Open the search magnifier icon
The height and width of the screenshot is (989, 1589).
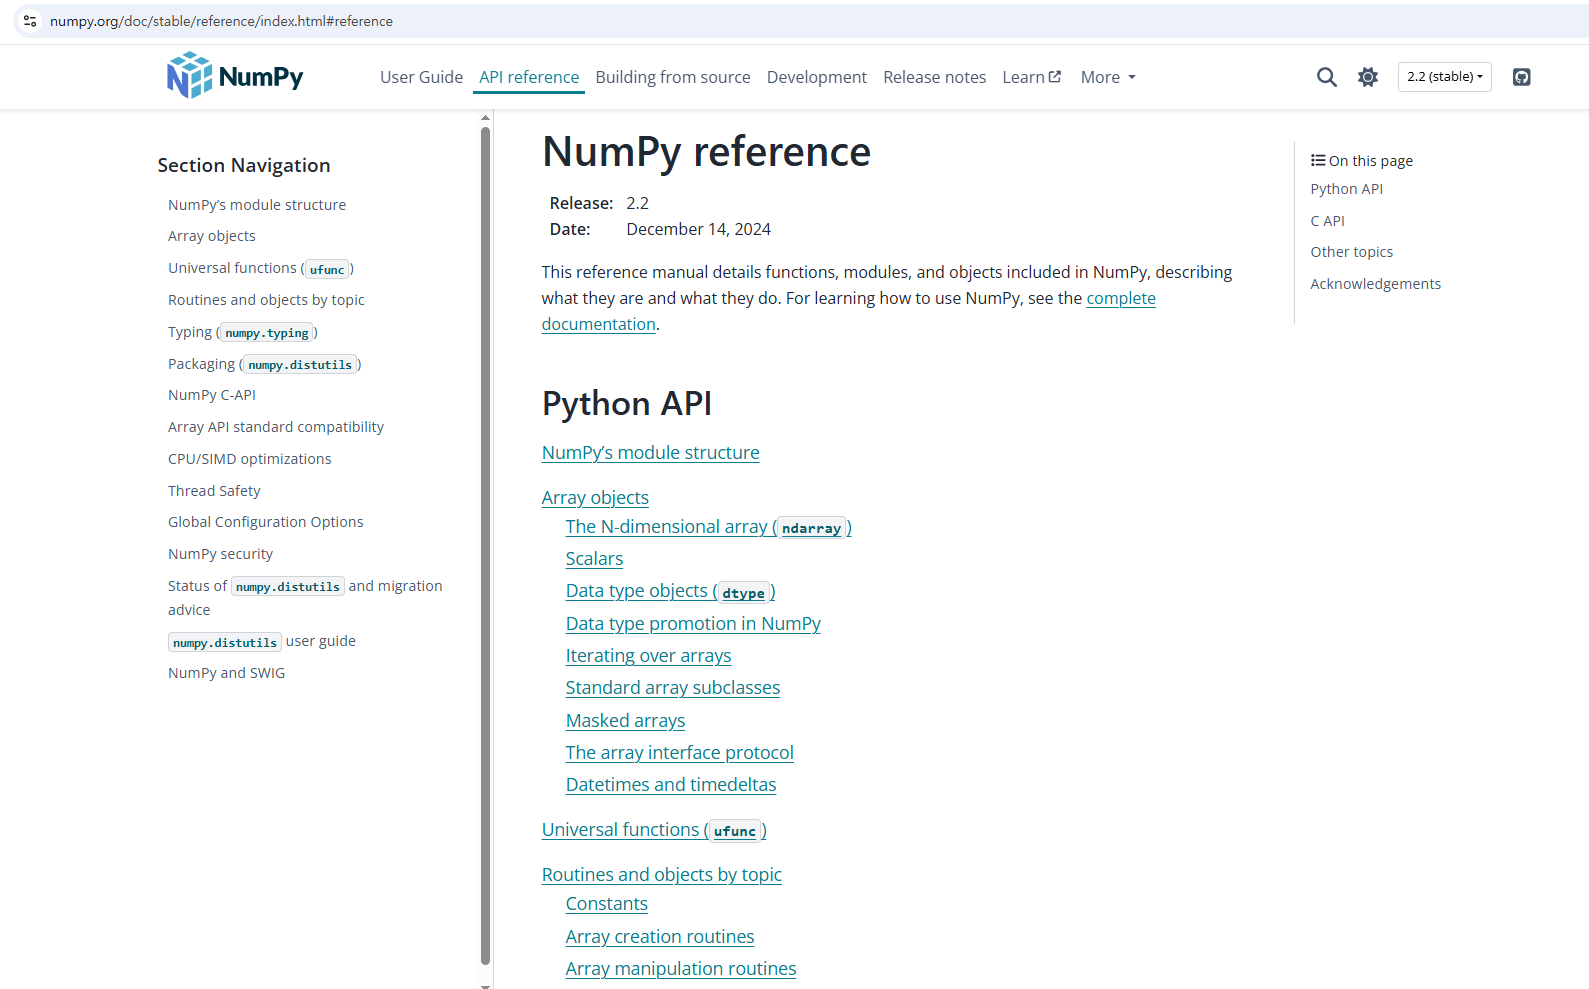pos(1326,77)
